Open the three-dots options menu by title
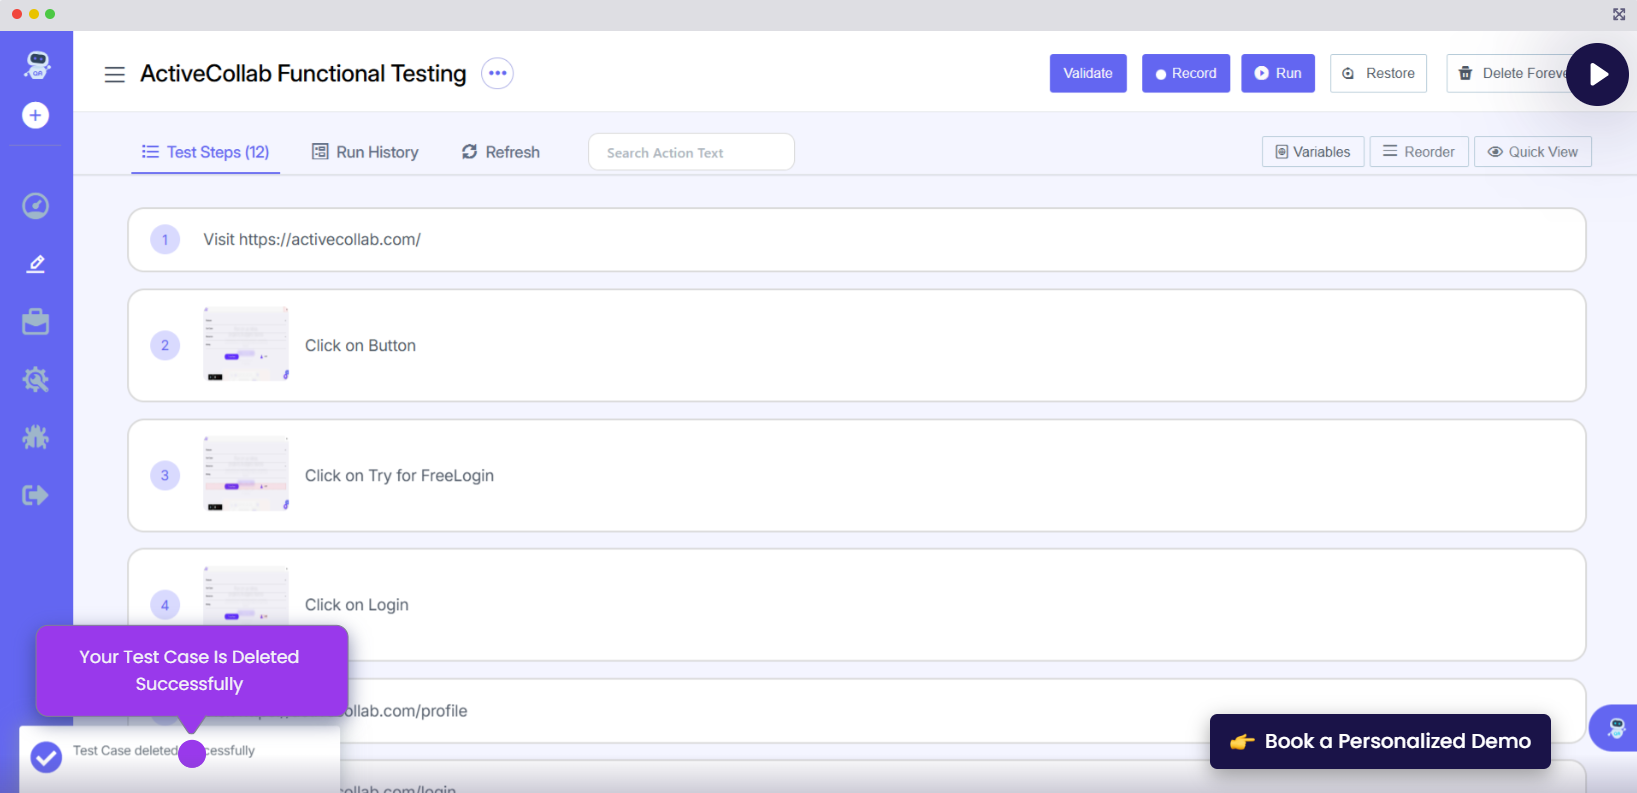 click(497, 73)
